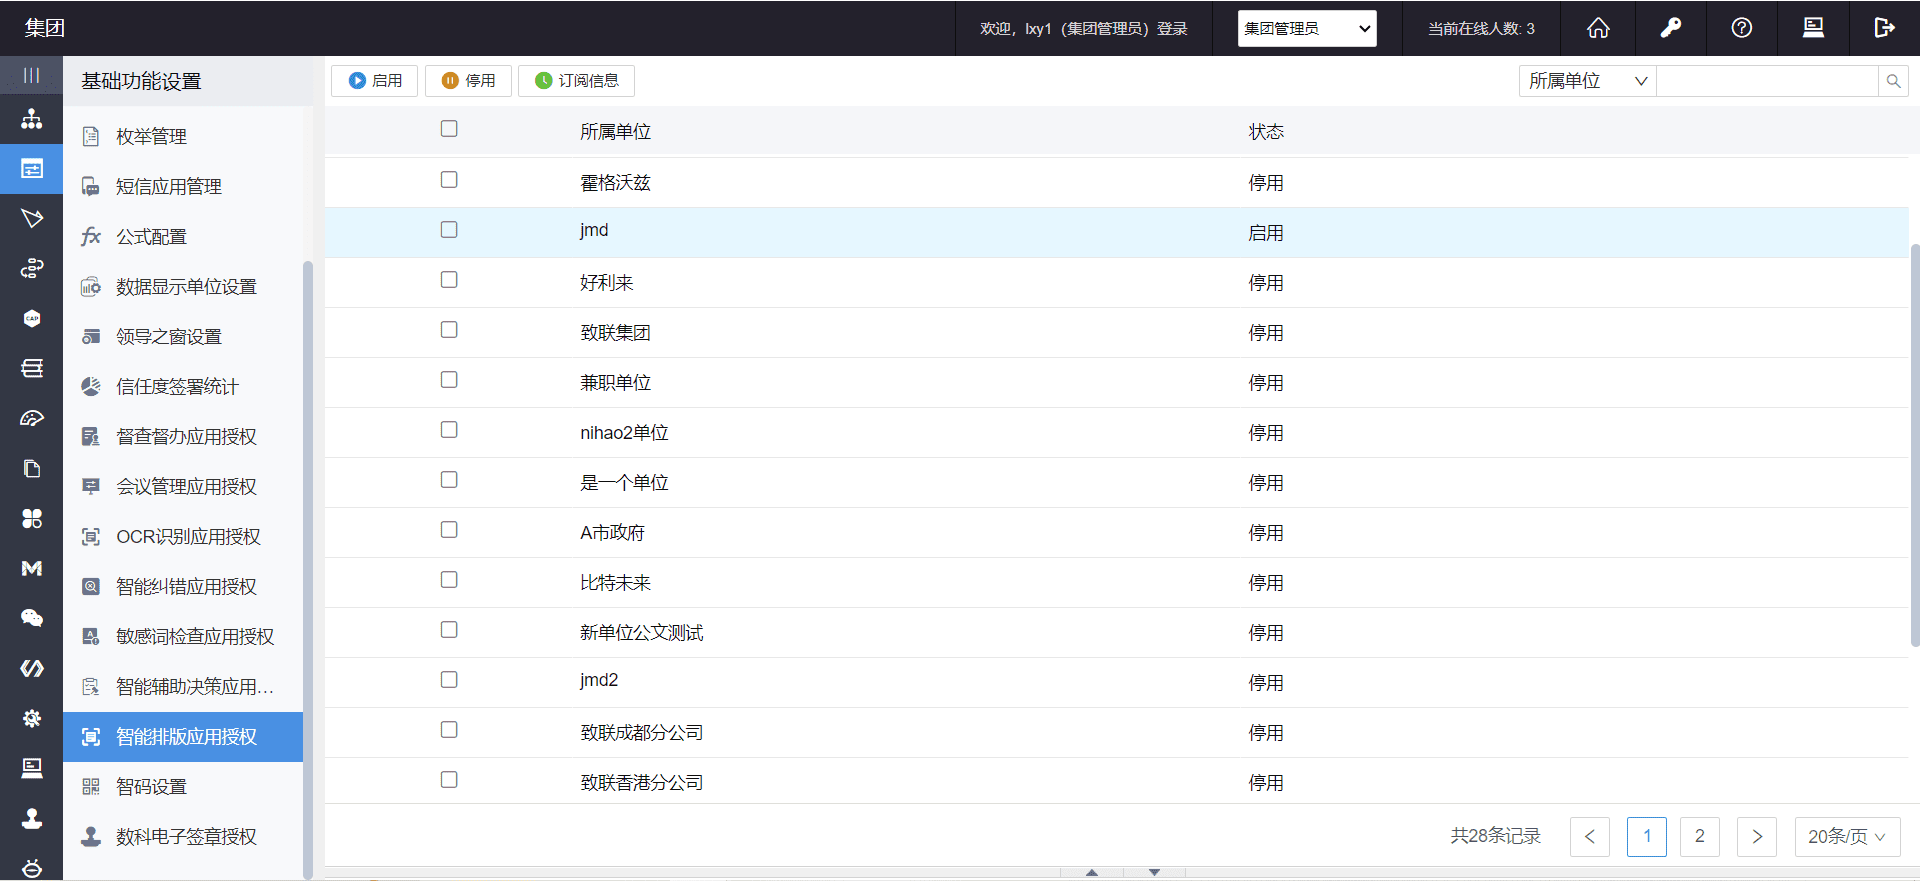Open the M letter sidebar icon
1920x881 pixels.
(x=32, y=568)
